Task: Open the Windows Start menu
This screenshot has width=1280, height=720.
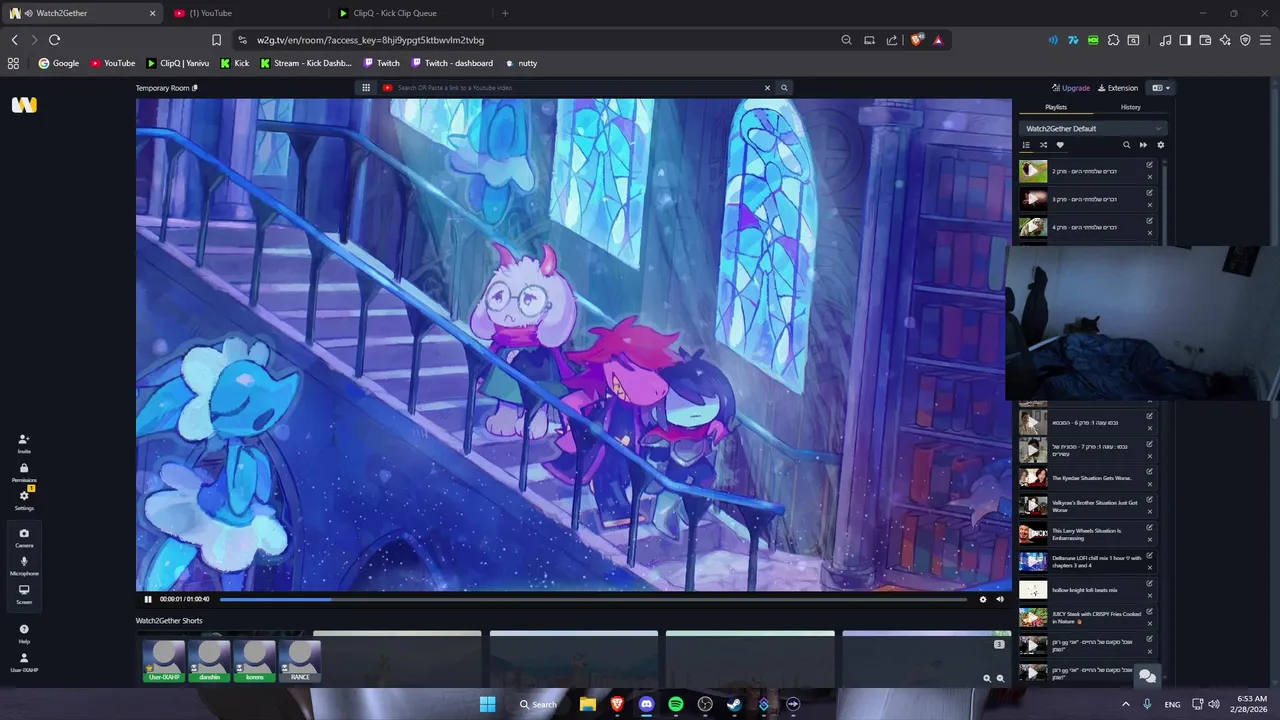Action: tap(487, 704)
